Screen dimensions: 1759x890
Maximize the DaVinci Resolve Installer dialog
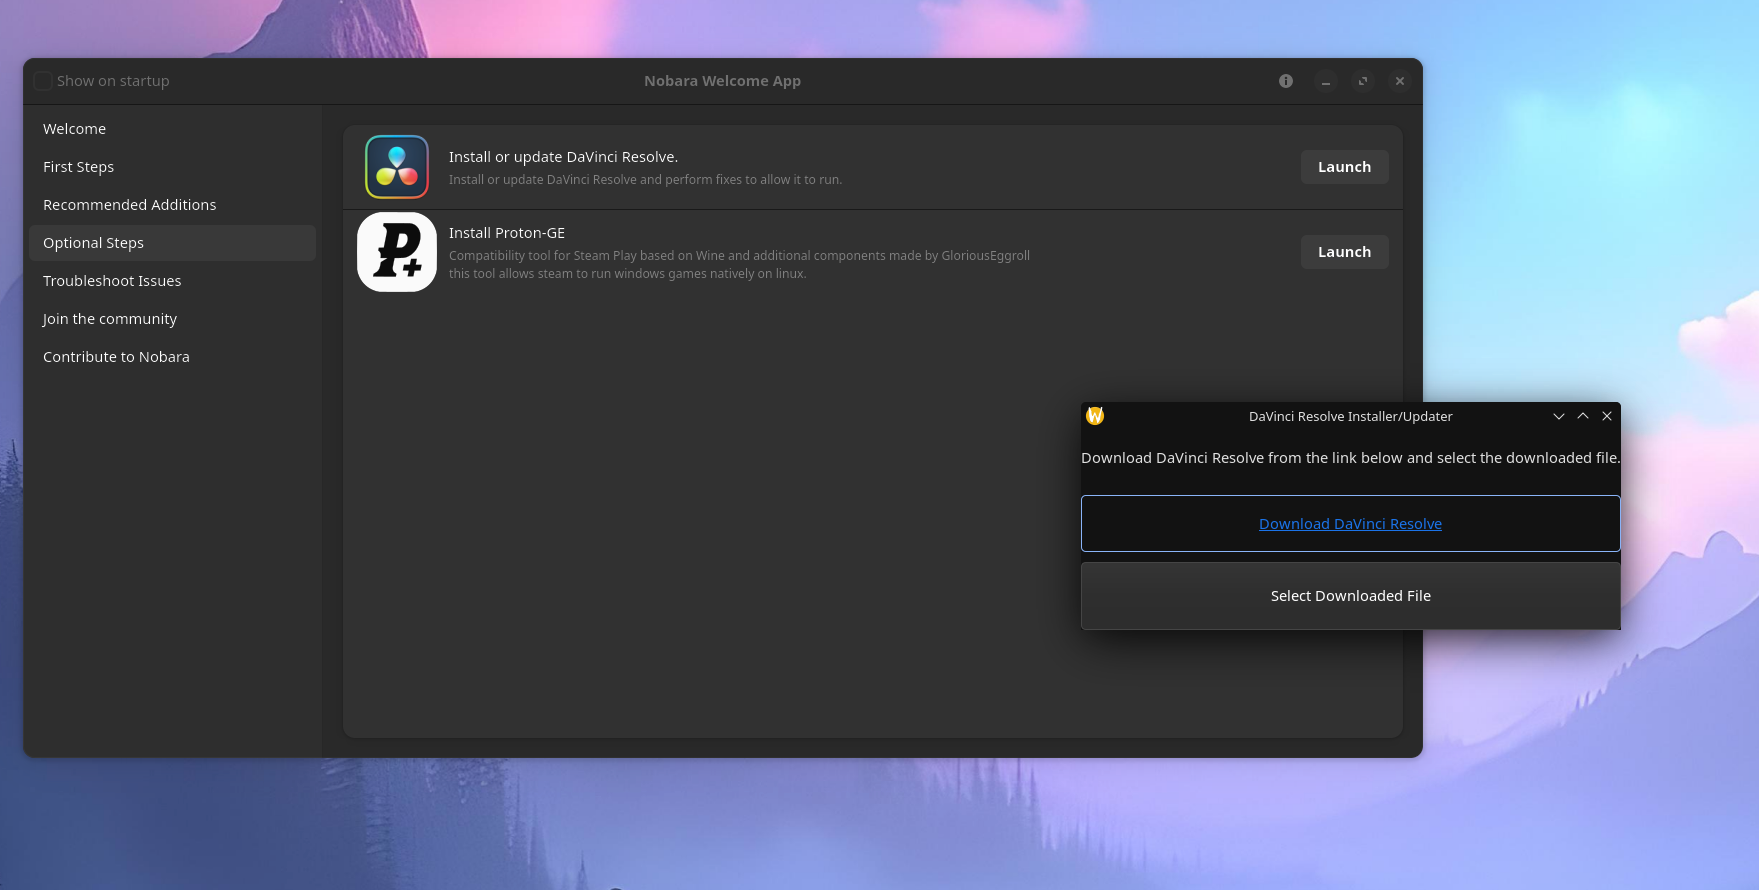[1583, 416]
